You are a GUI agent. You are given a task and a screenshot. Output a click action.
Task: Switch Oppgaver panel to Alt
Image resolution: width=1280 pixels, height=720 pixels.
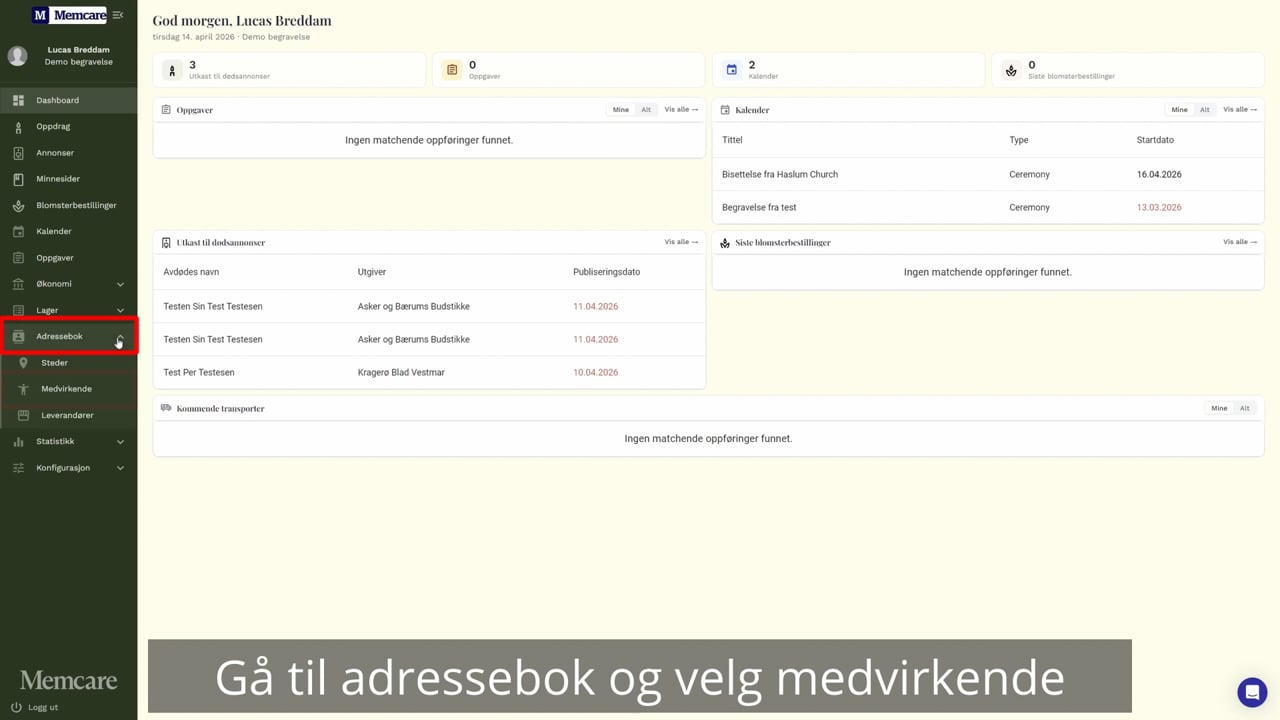646,110
